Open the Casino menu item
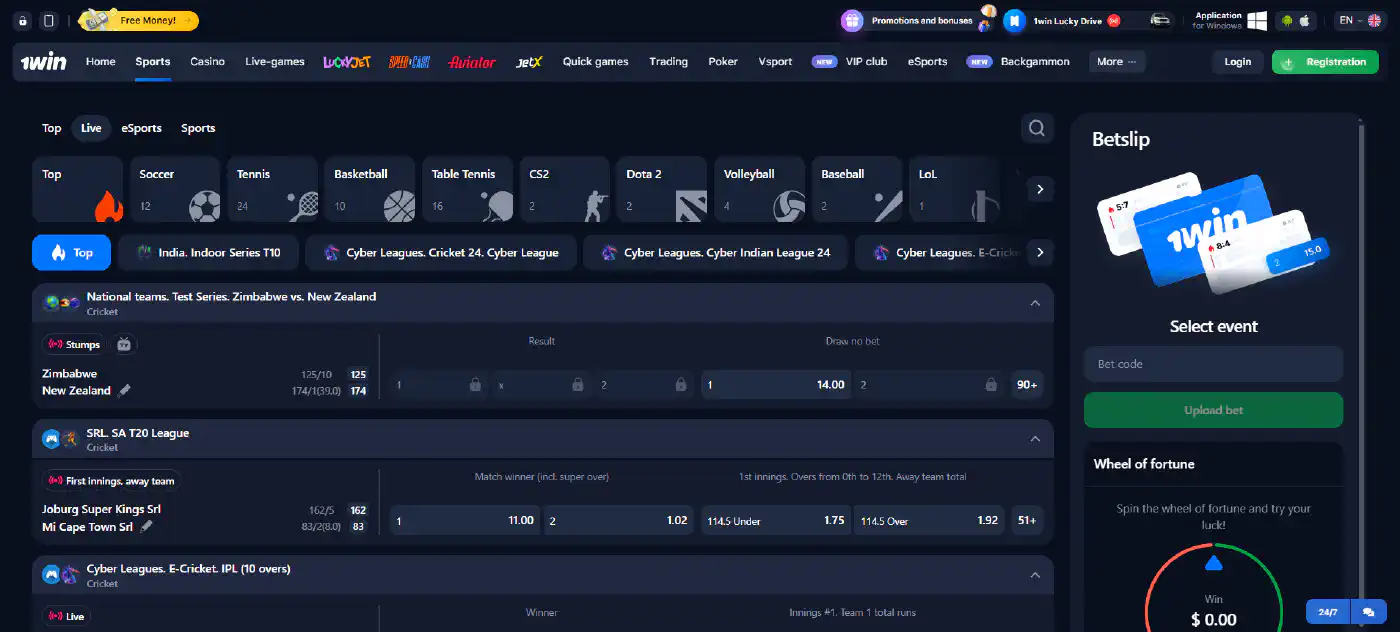The height and width of the screenshot is (632, 1400). [207, 61]
